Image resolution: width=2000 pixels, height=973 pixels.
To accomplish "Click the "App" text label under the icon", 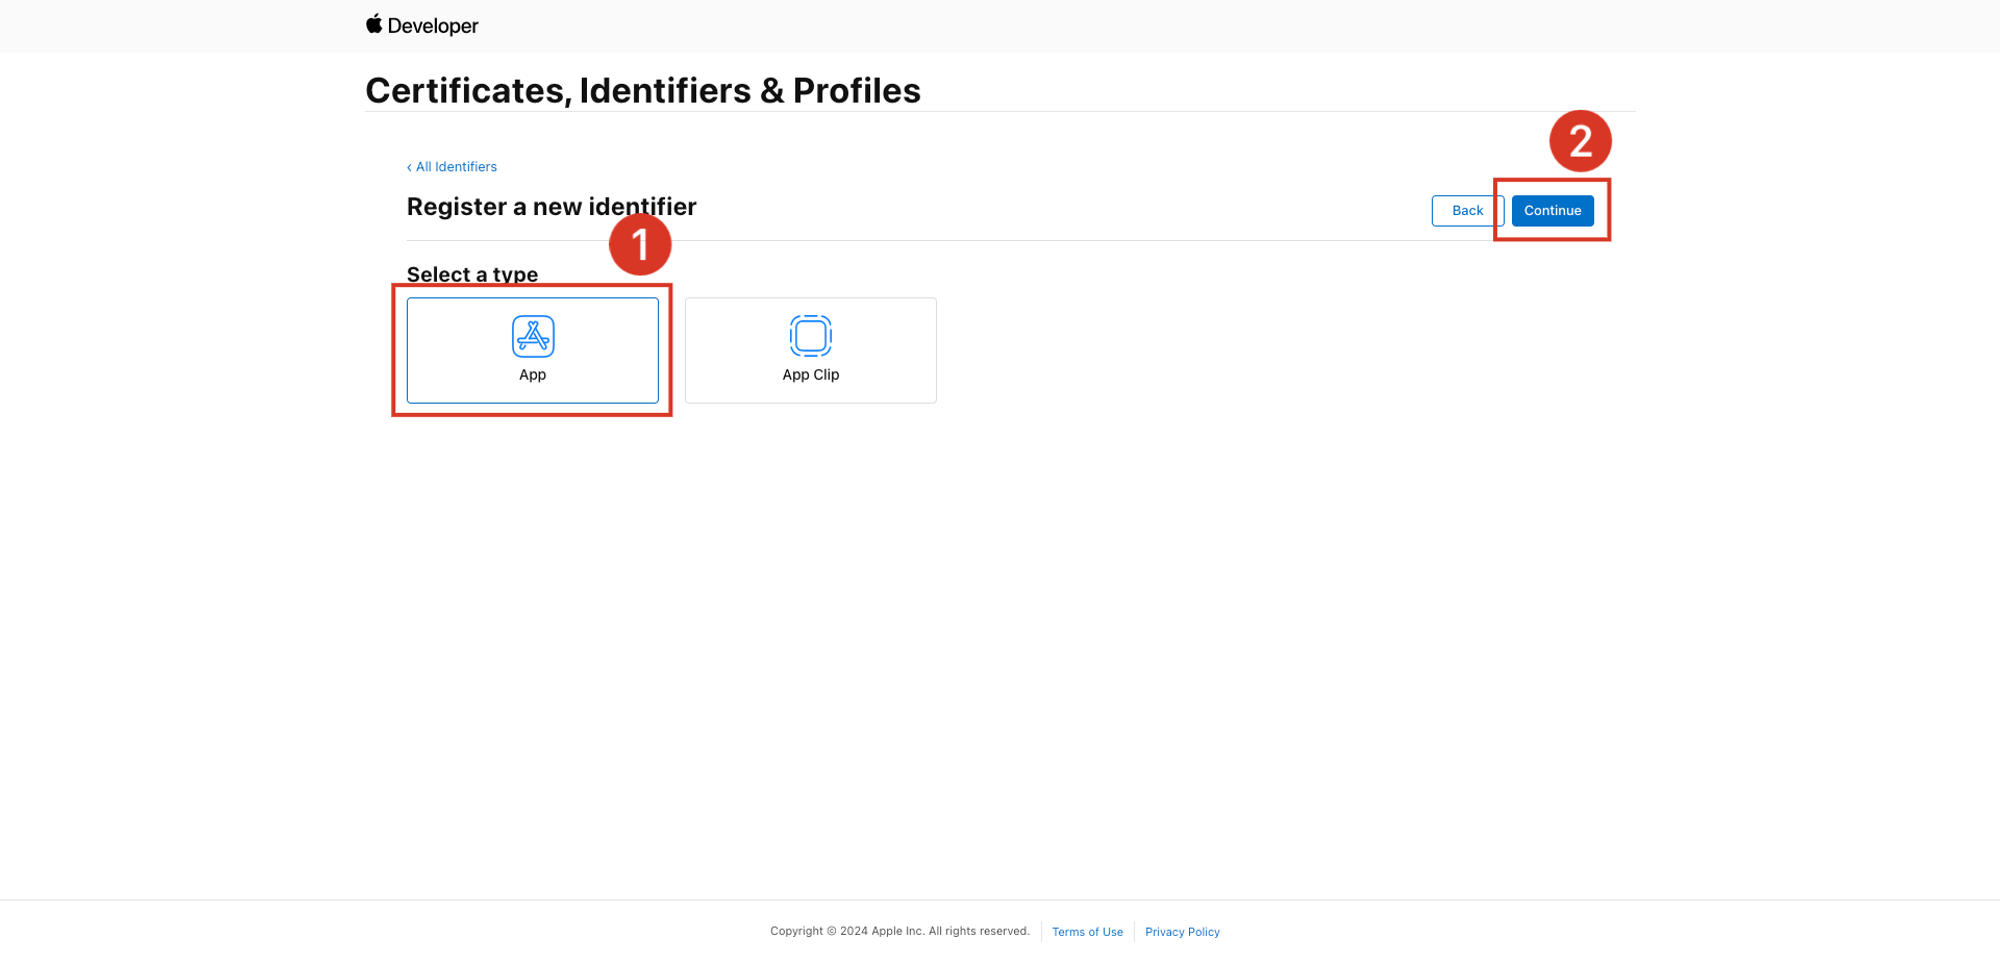I will click(x=532, y=375).
